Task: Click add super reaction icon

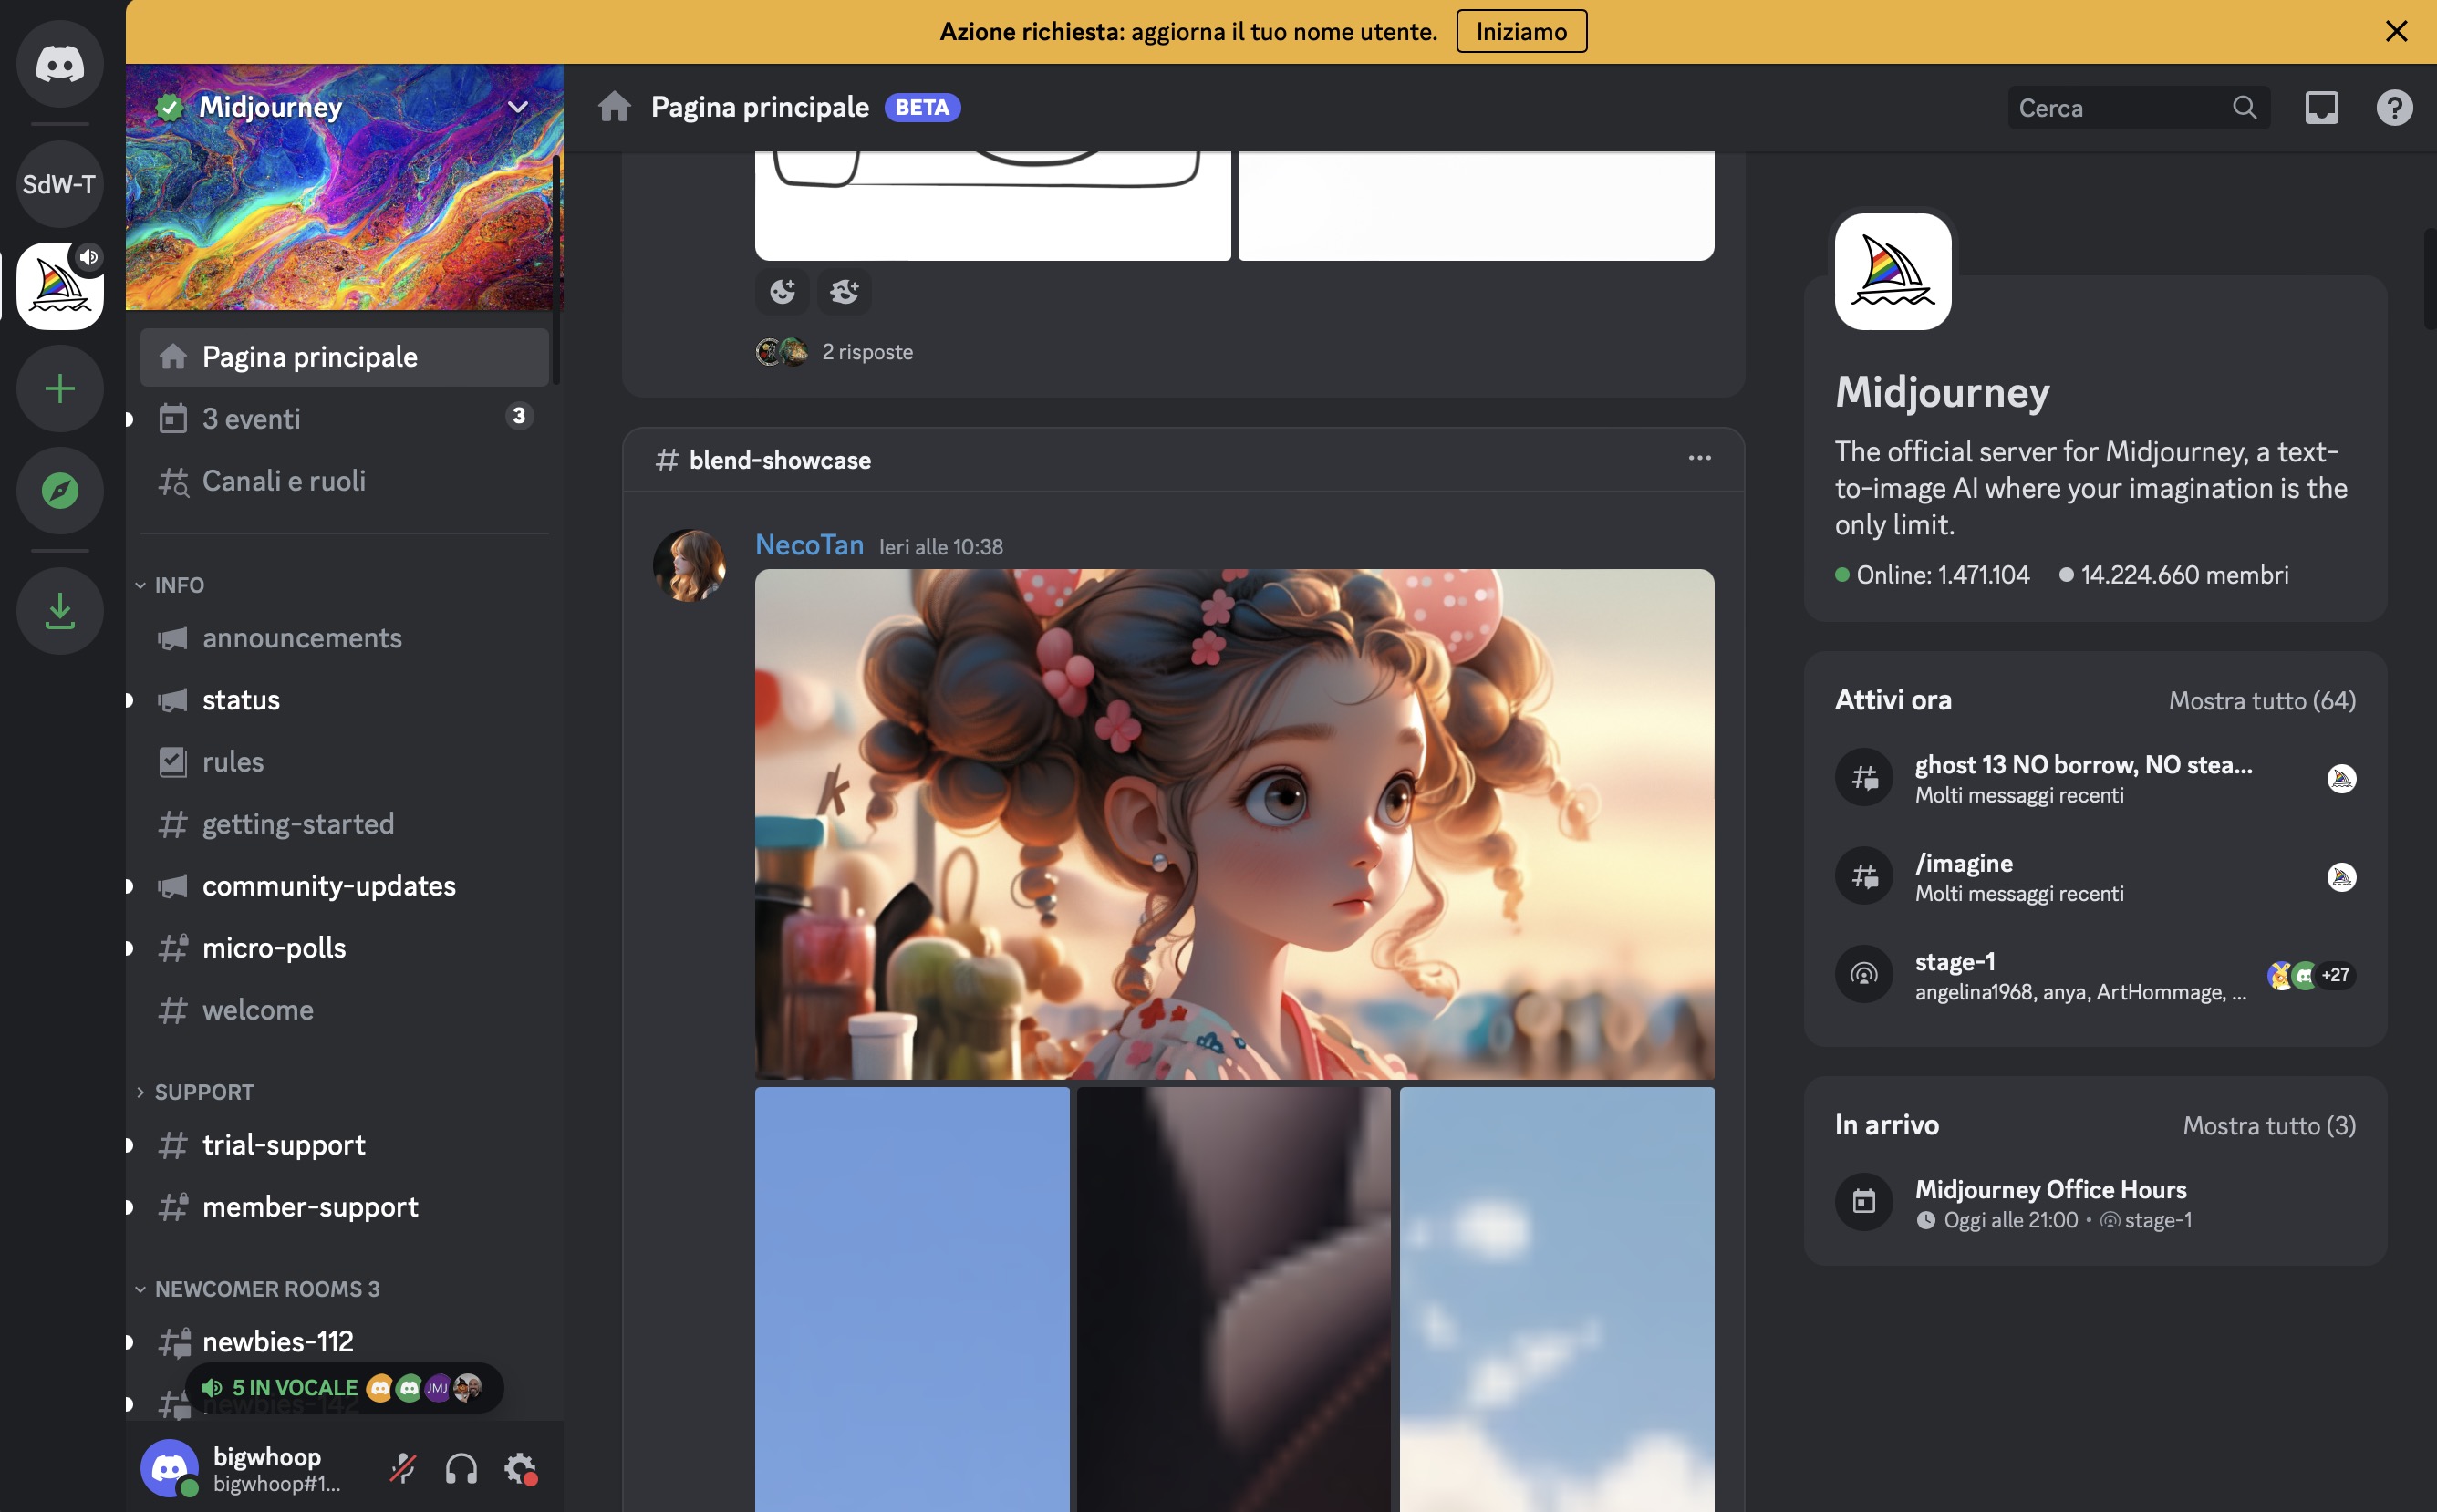Action: coord(845,291)
